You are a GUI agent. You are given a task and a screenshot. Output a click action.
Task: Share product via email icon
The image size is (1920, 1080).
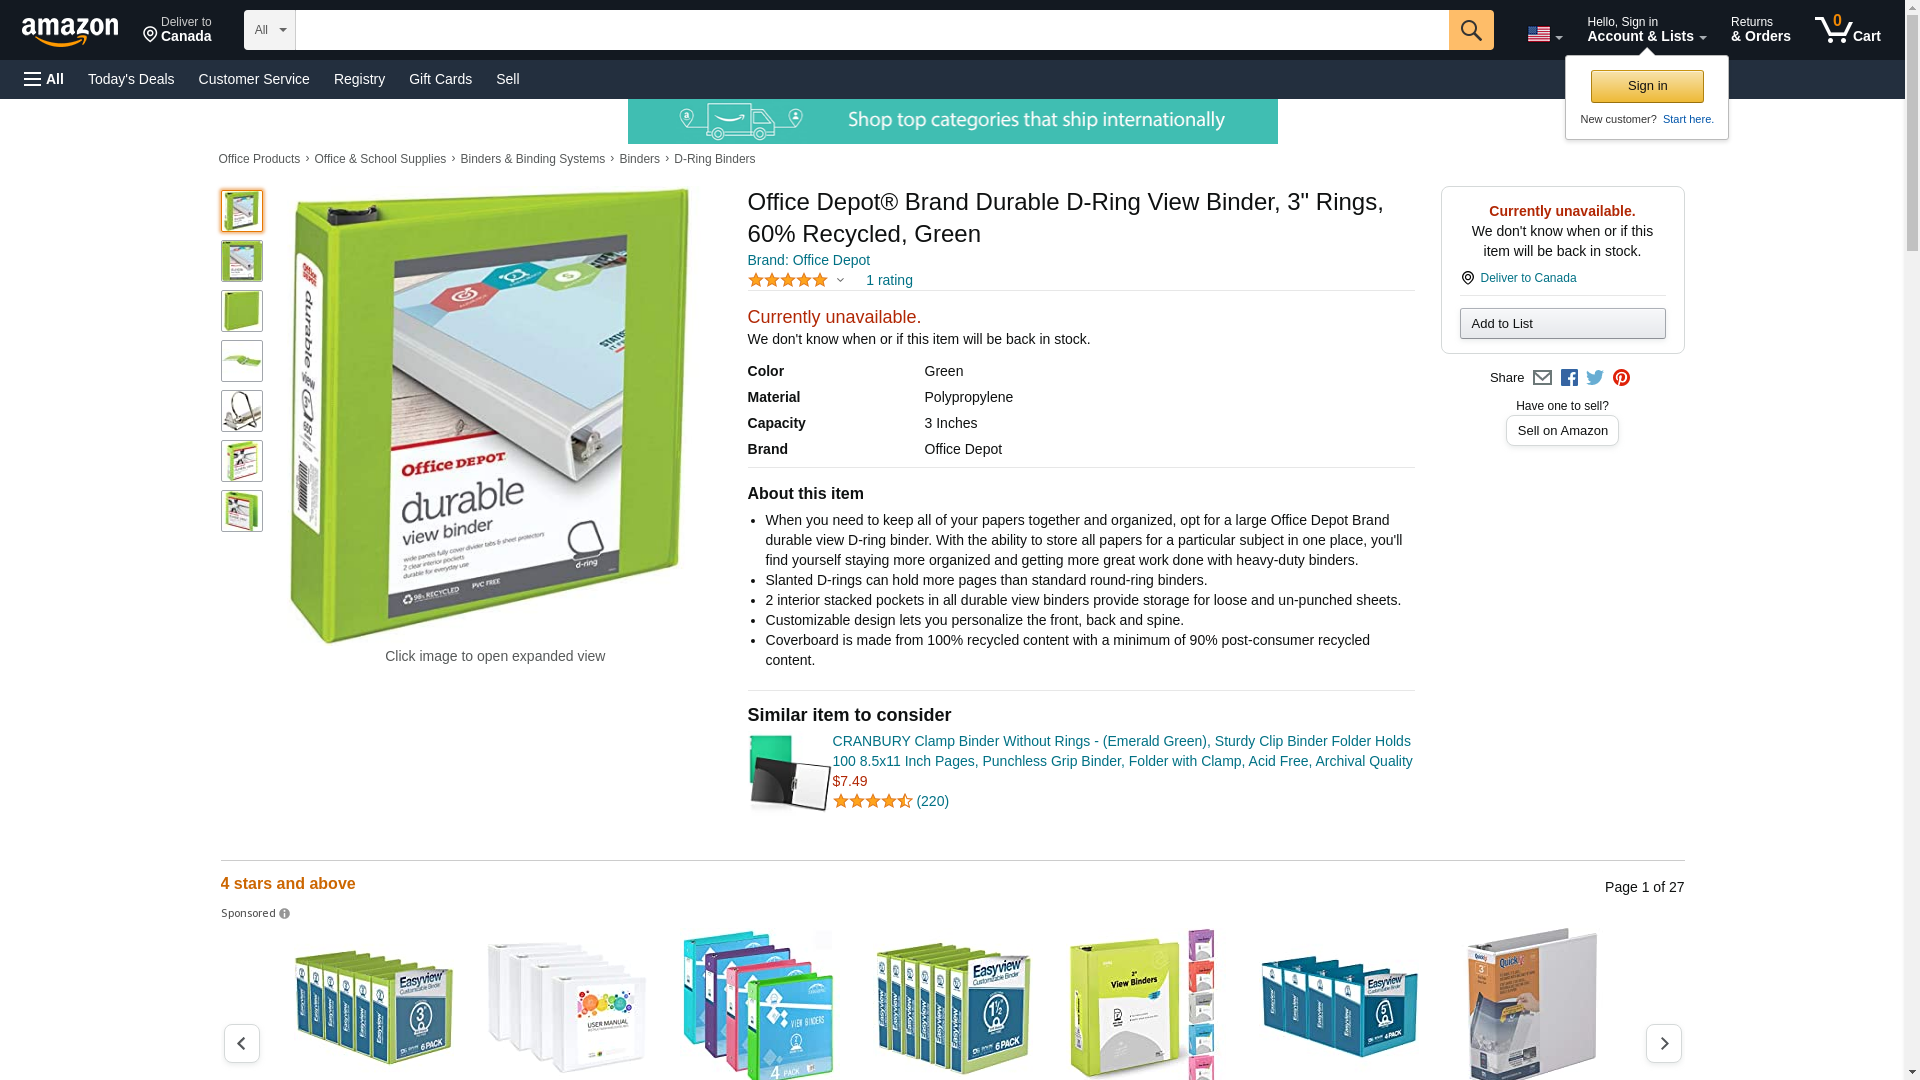(x=1542, y=378)
